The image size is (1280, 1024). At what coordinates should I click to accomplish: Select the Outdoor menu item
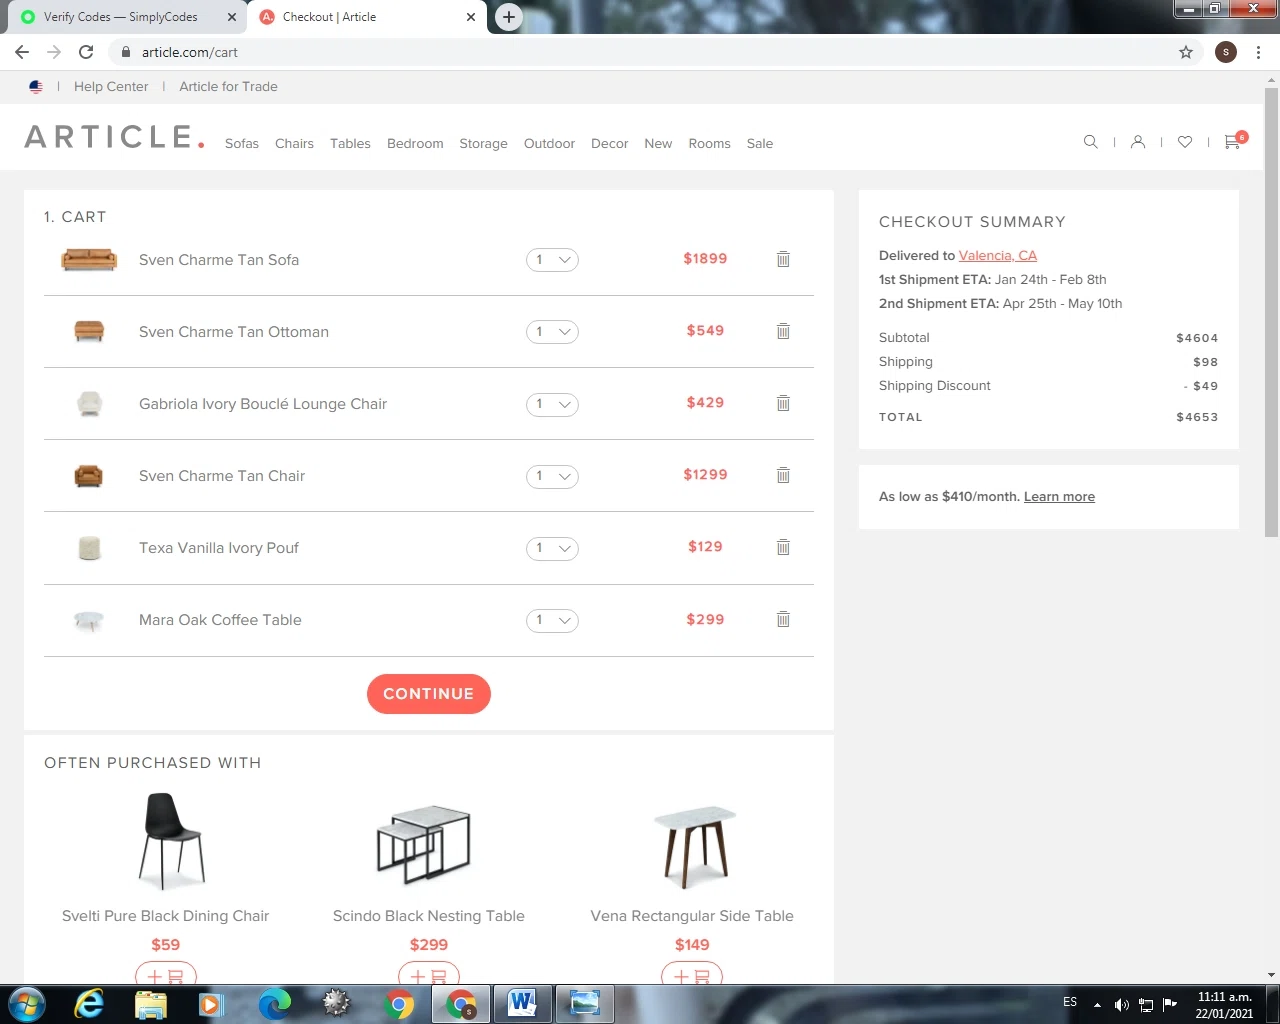click(549, 143)
